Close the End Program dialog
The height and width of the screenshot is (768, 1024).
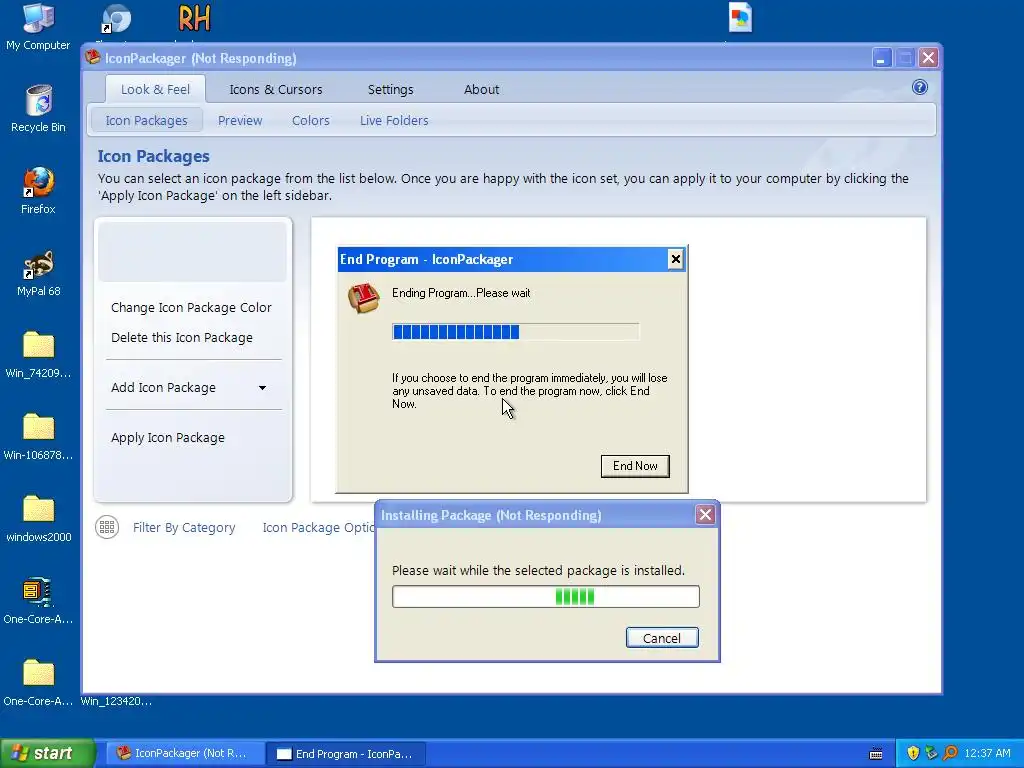pos(675,259)
